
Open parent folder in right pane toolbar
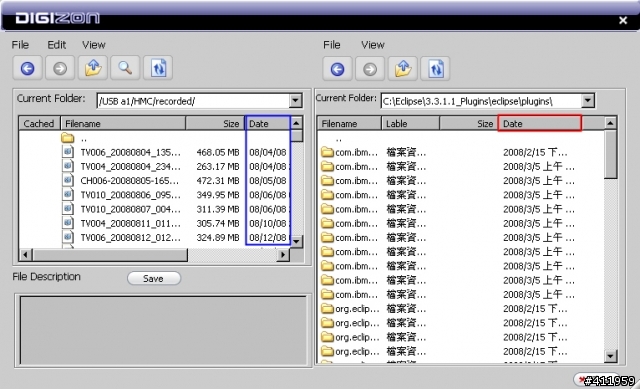(403, 69)
